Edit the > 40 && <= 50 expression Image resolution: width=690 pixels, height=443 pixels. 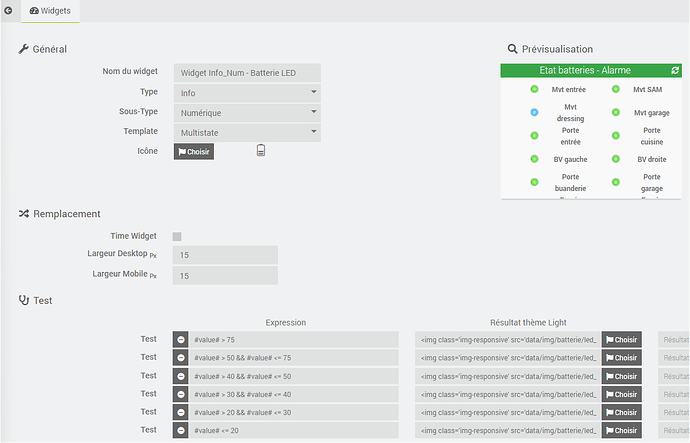294,376
